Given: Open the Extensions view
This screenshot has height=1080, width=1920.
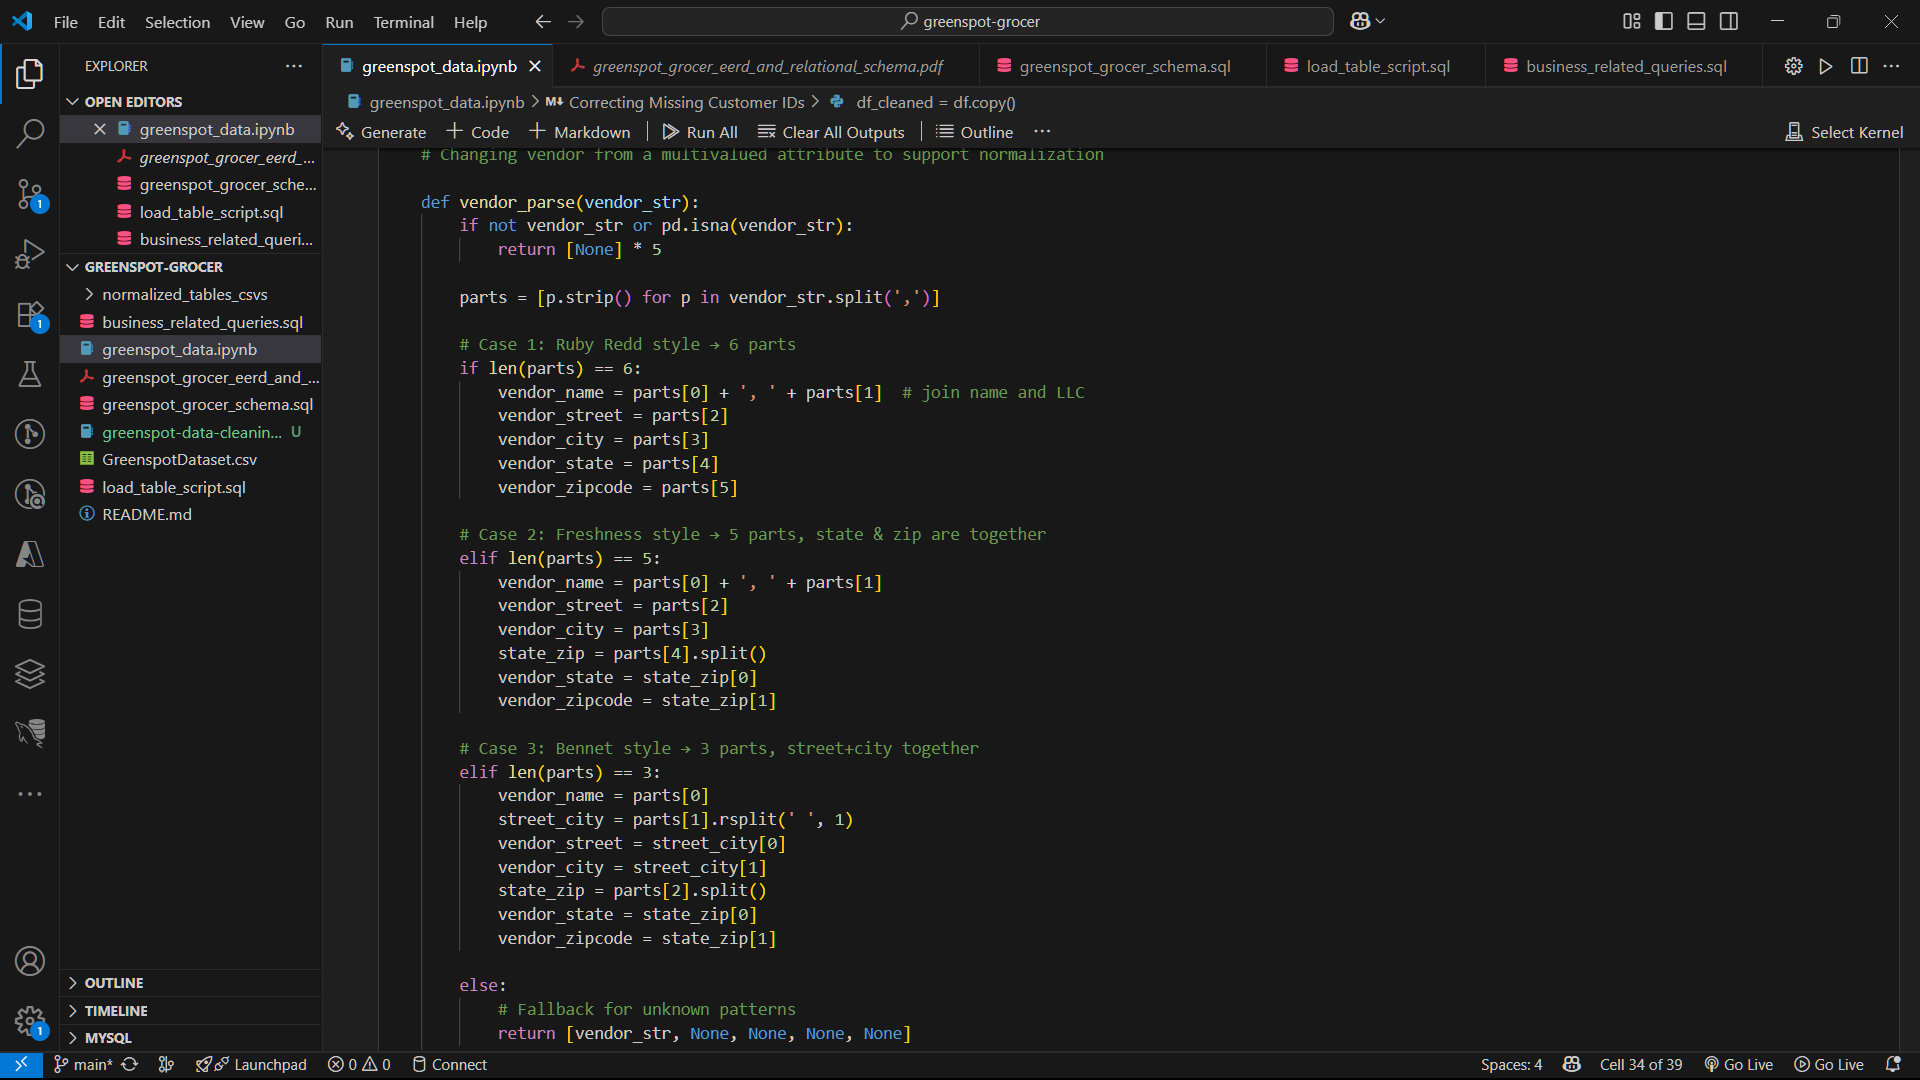Looking at the screenshot, I should click(30, 315).
